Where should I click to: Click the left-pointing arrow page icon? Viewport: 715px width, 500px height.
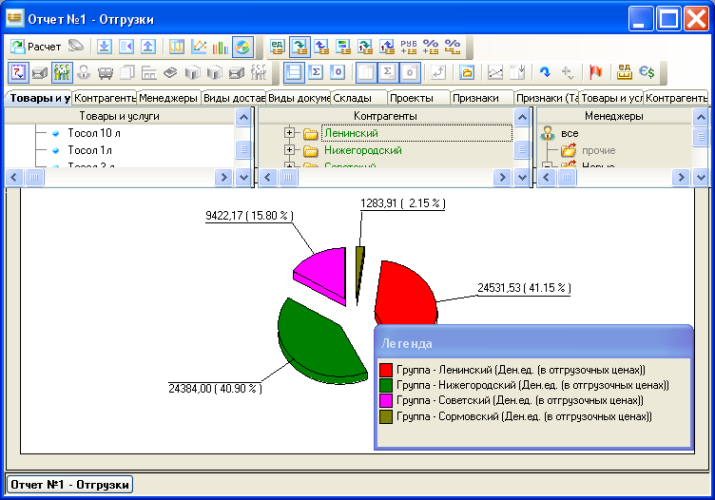(126, 46)
